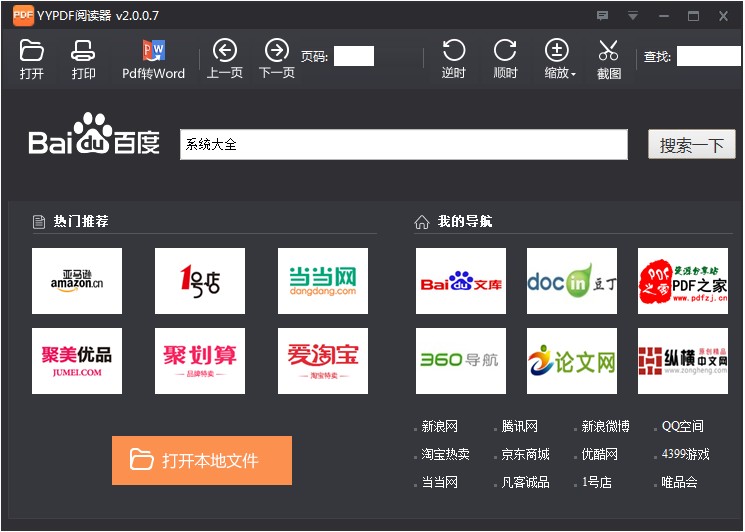Image resolution: width=745 pixels, height=532 pixels.
Task: Open the QQ空间 link
Action: coord(683,427)
